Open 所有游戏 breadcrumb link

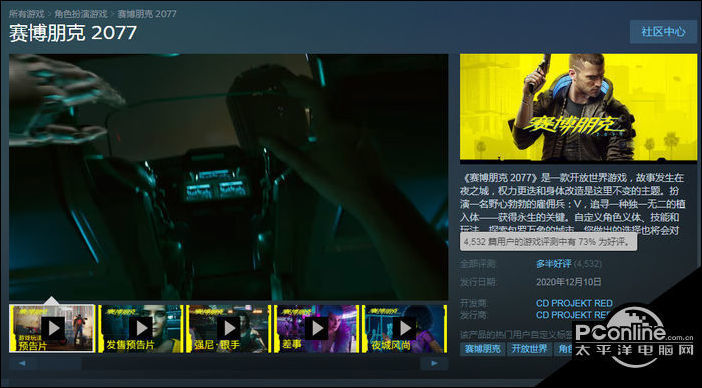[26, 14]
